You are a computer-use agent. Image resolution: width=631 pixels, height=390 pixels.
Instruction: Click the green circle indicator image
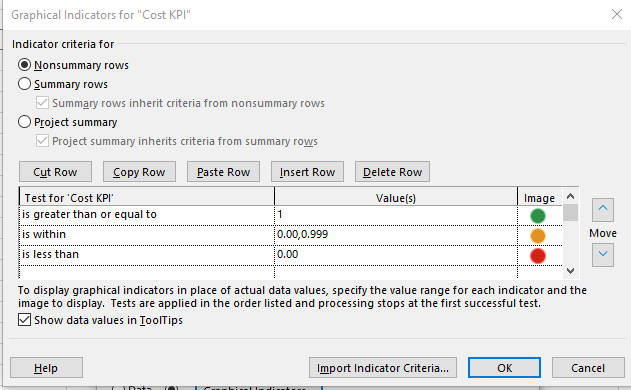(538, 216)
